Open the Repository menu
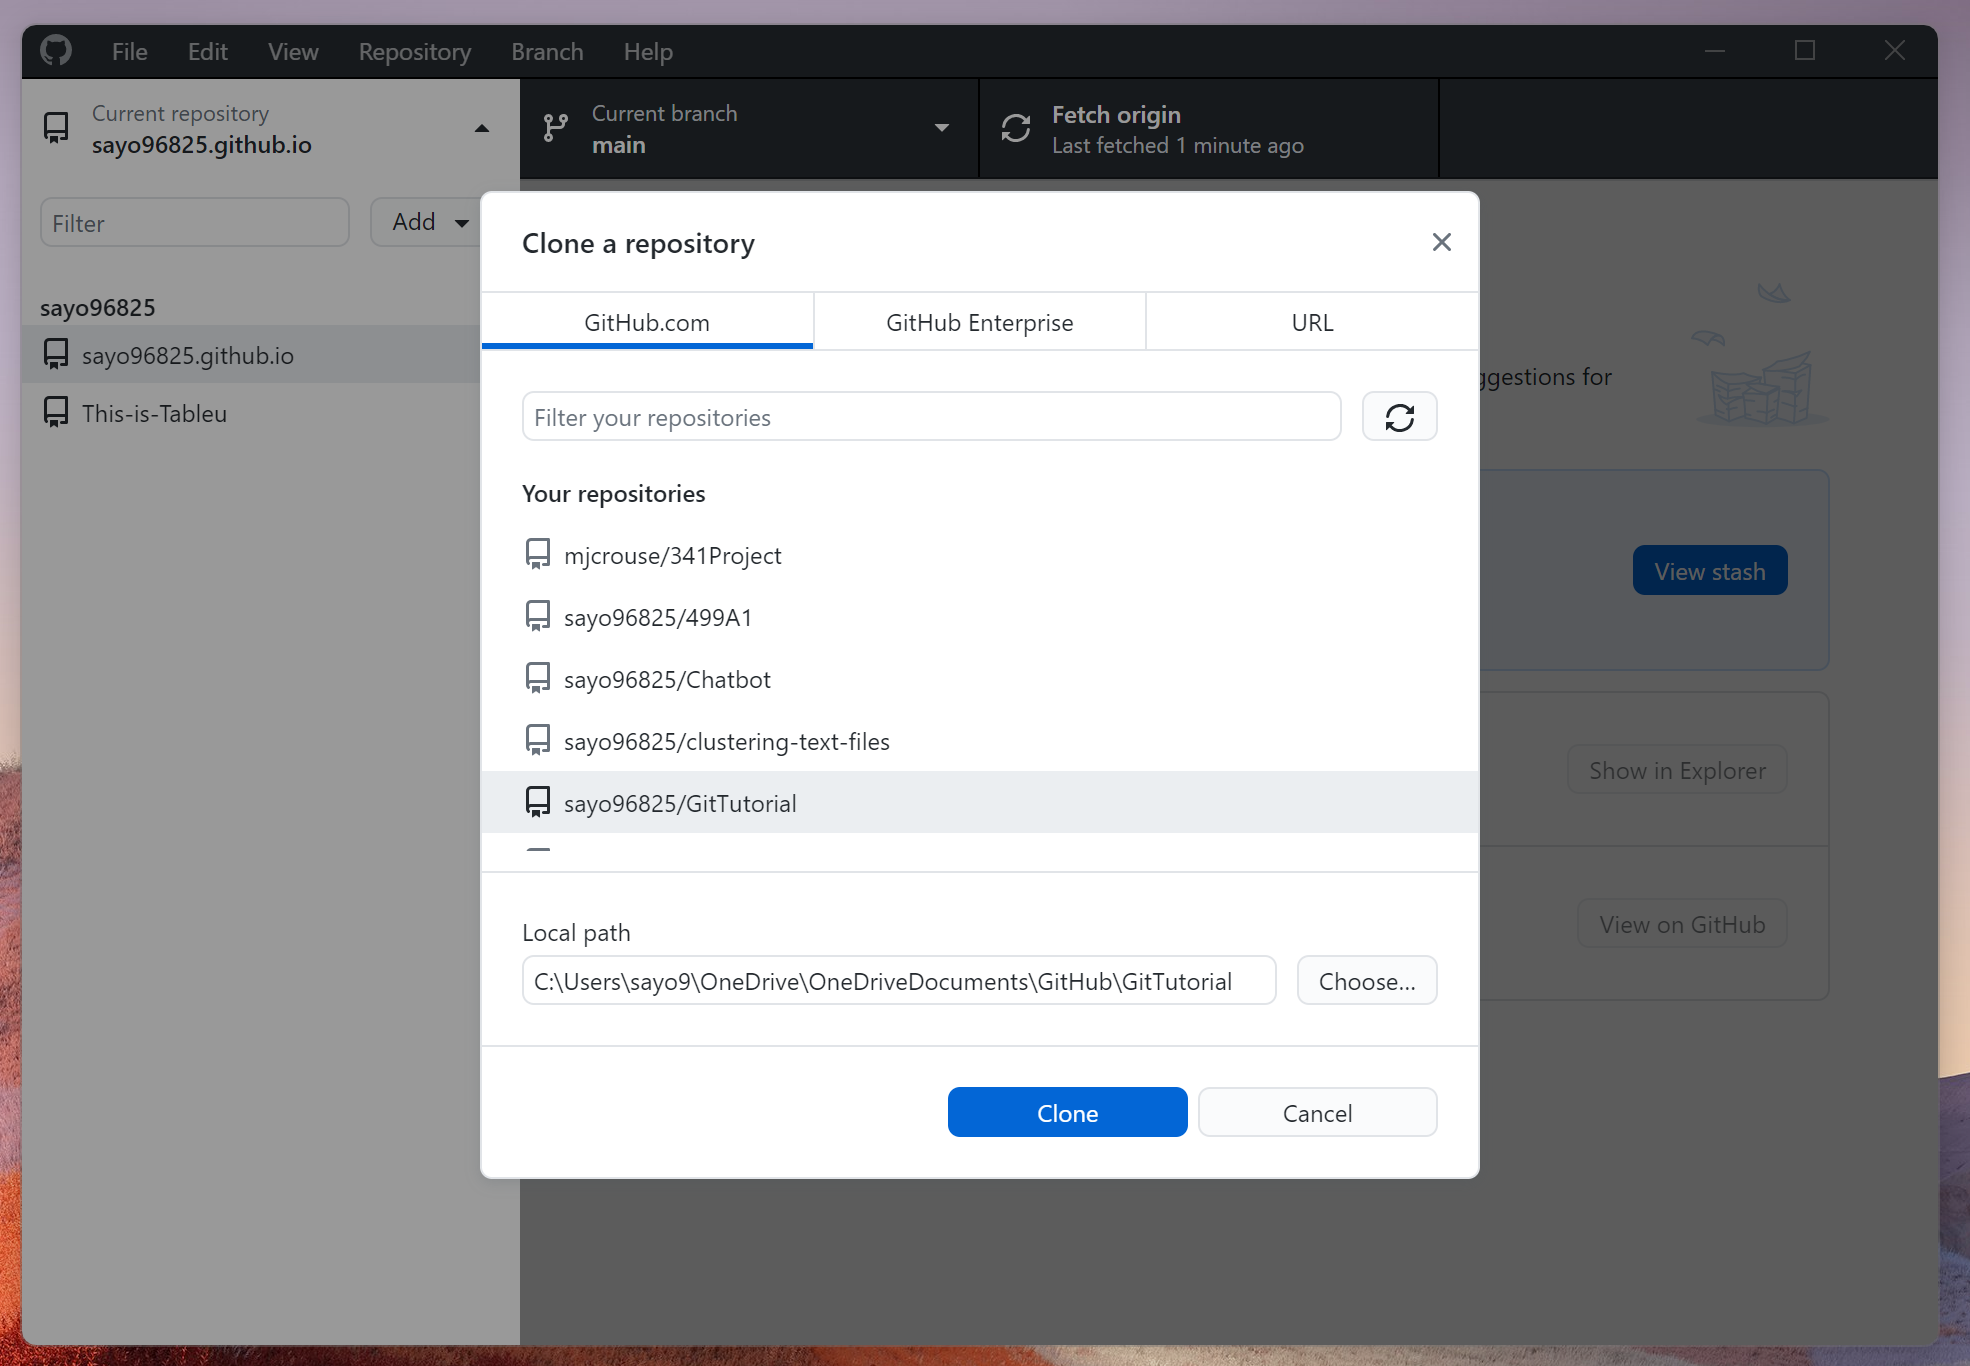 coord(415,52)
